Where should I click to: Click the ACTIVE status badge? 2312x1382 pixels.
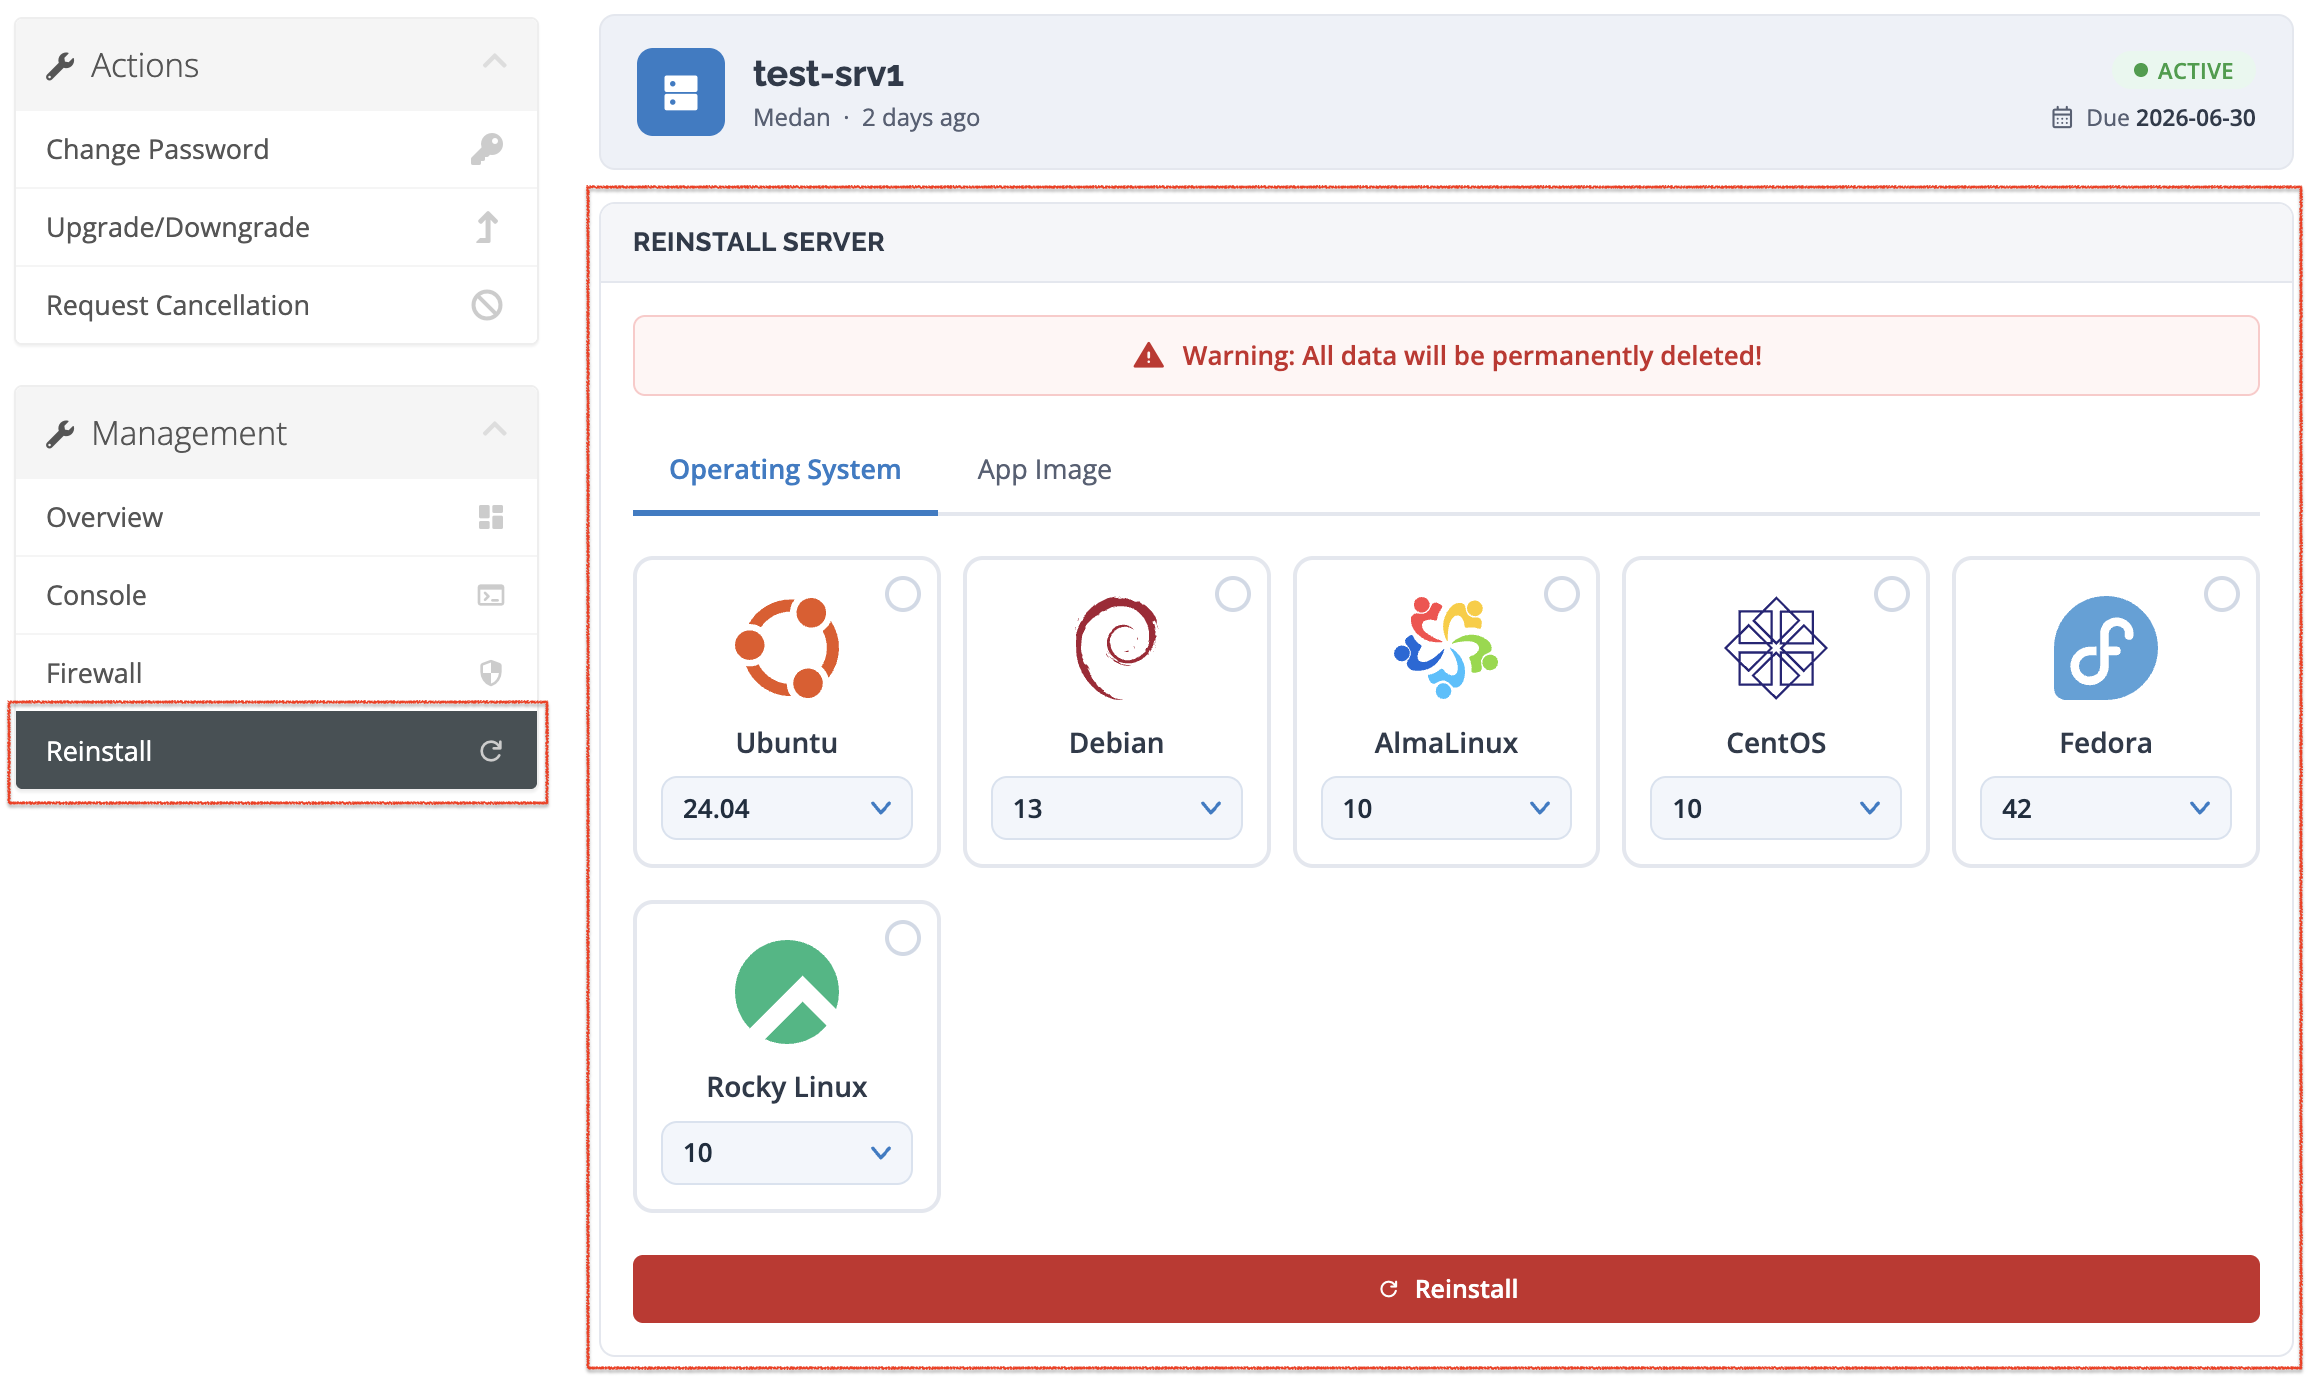click(x=2184, y=71)
